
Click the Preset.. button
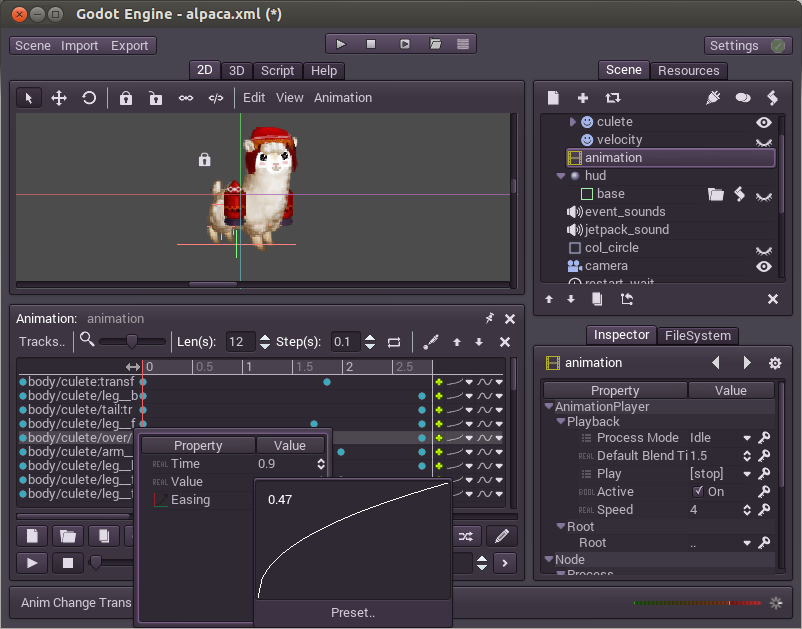coord(353,613)
